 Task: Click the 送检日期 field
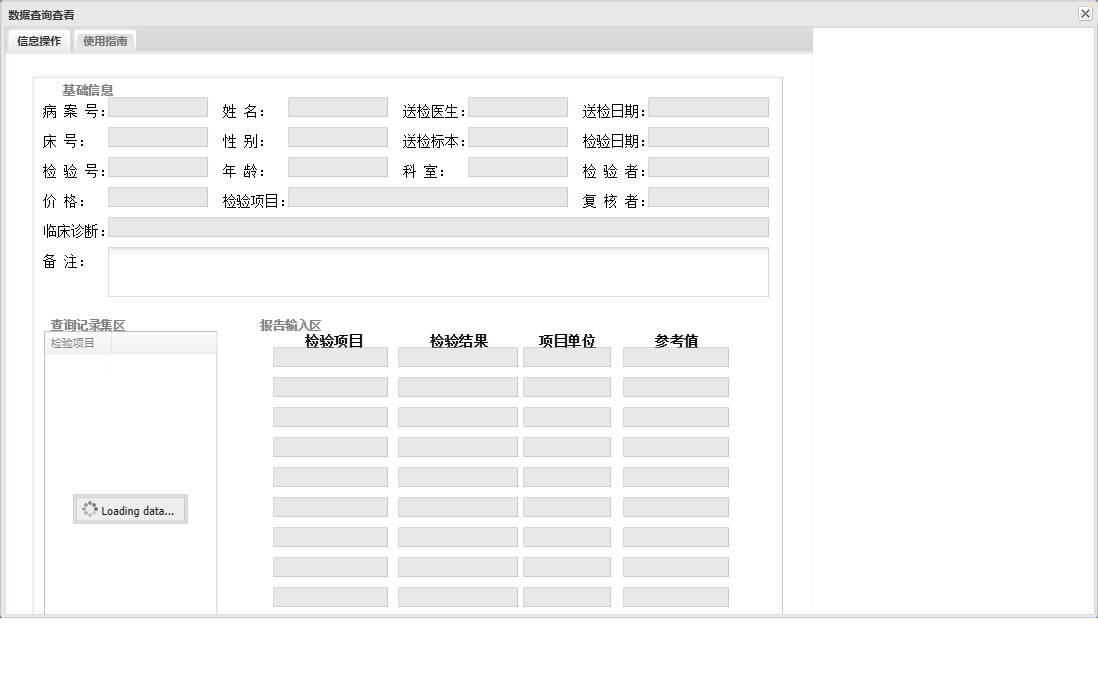click(x=709, y=106)
